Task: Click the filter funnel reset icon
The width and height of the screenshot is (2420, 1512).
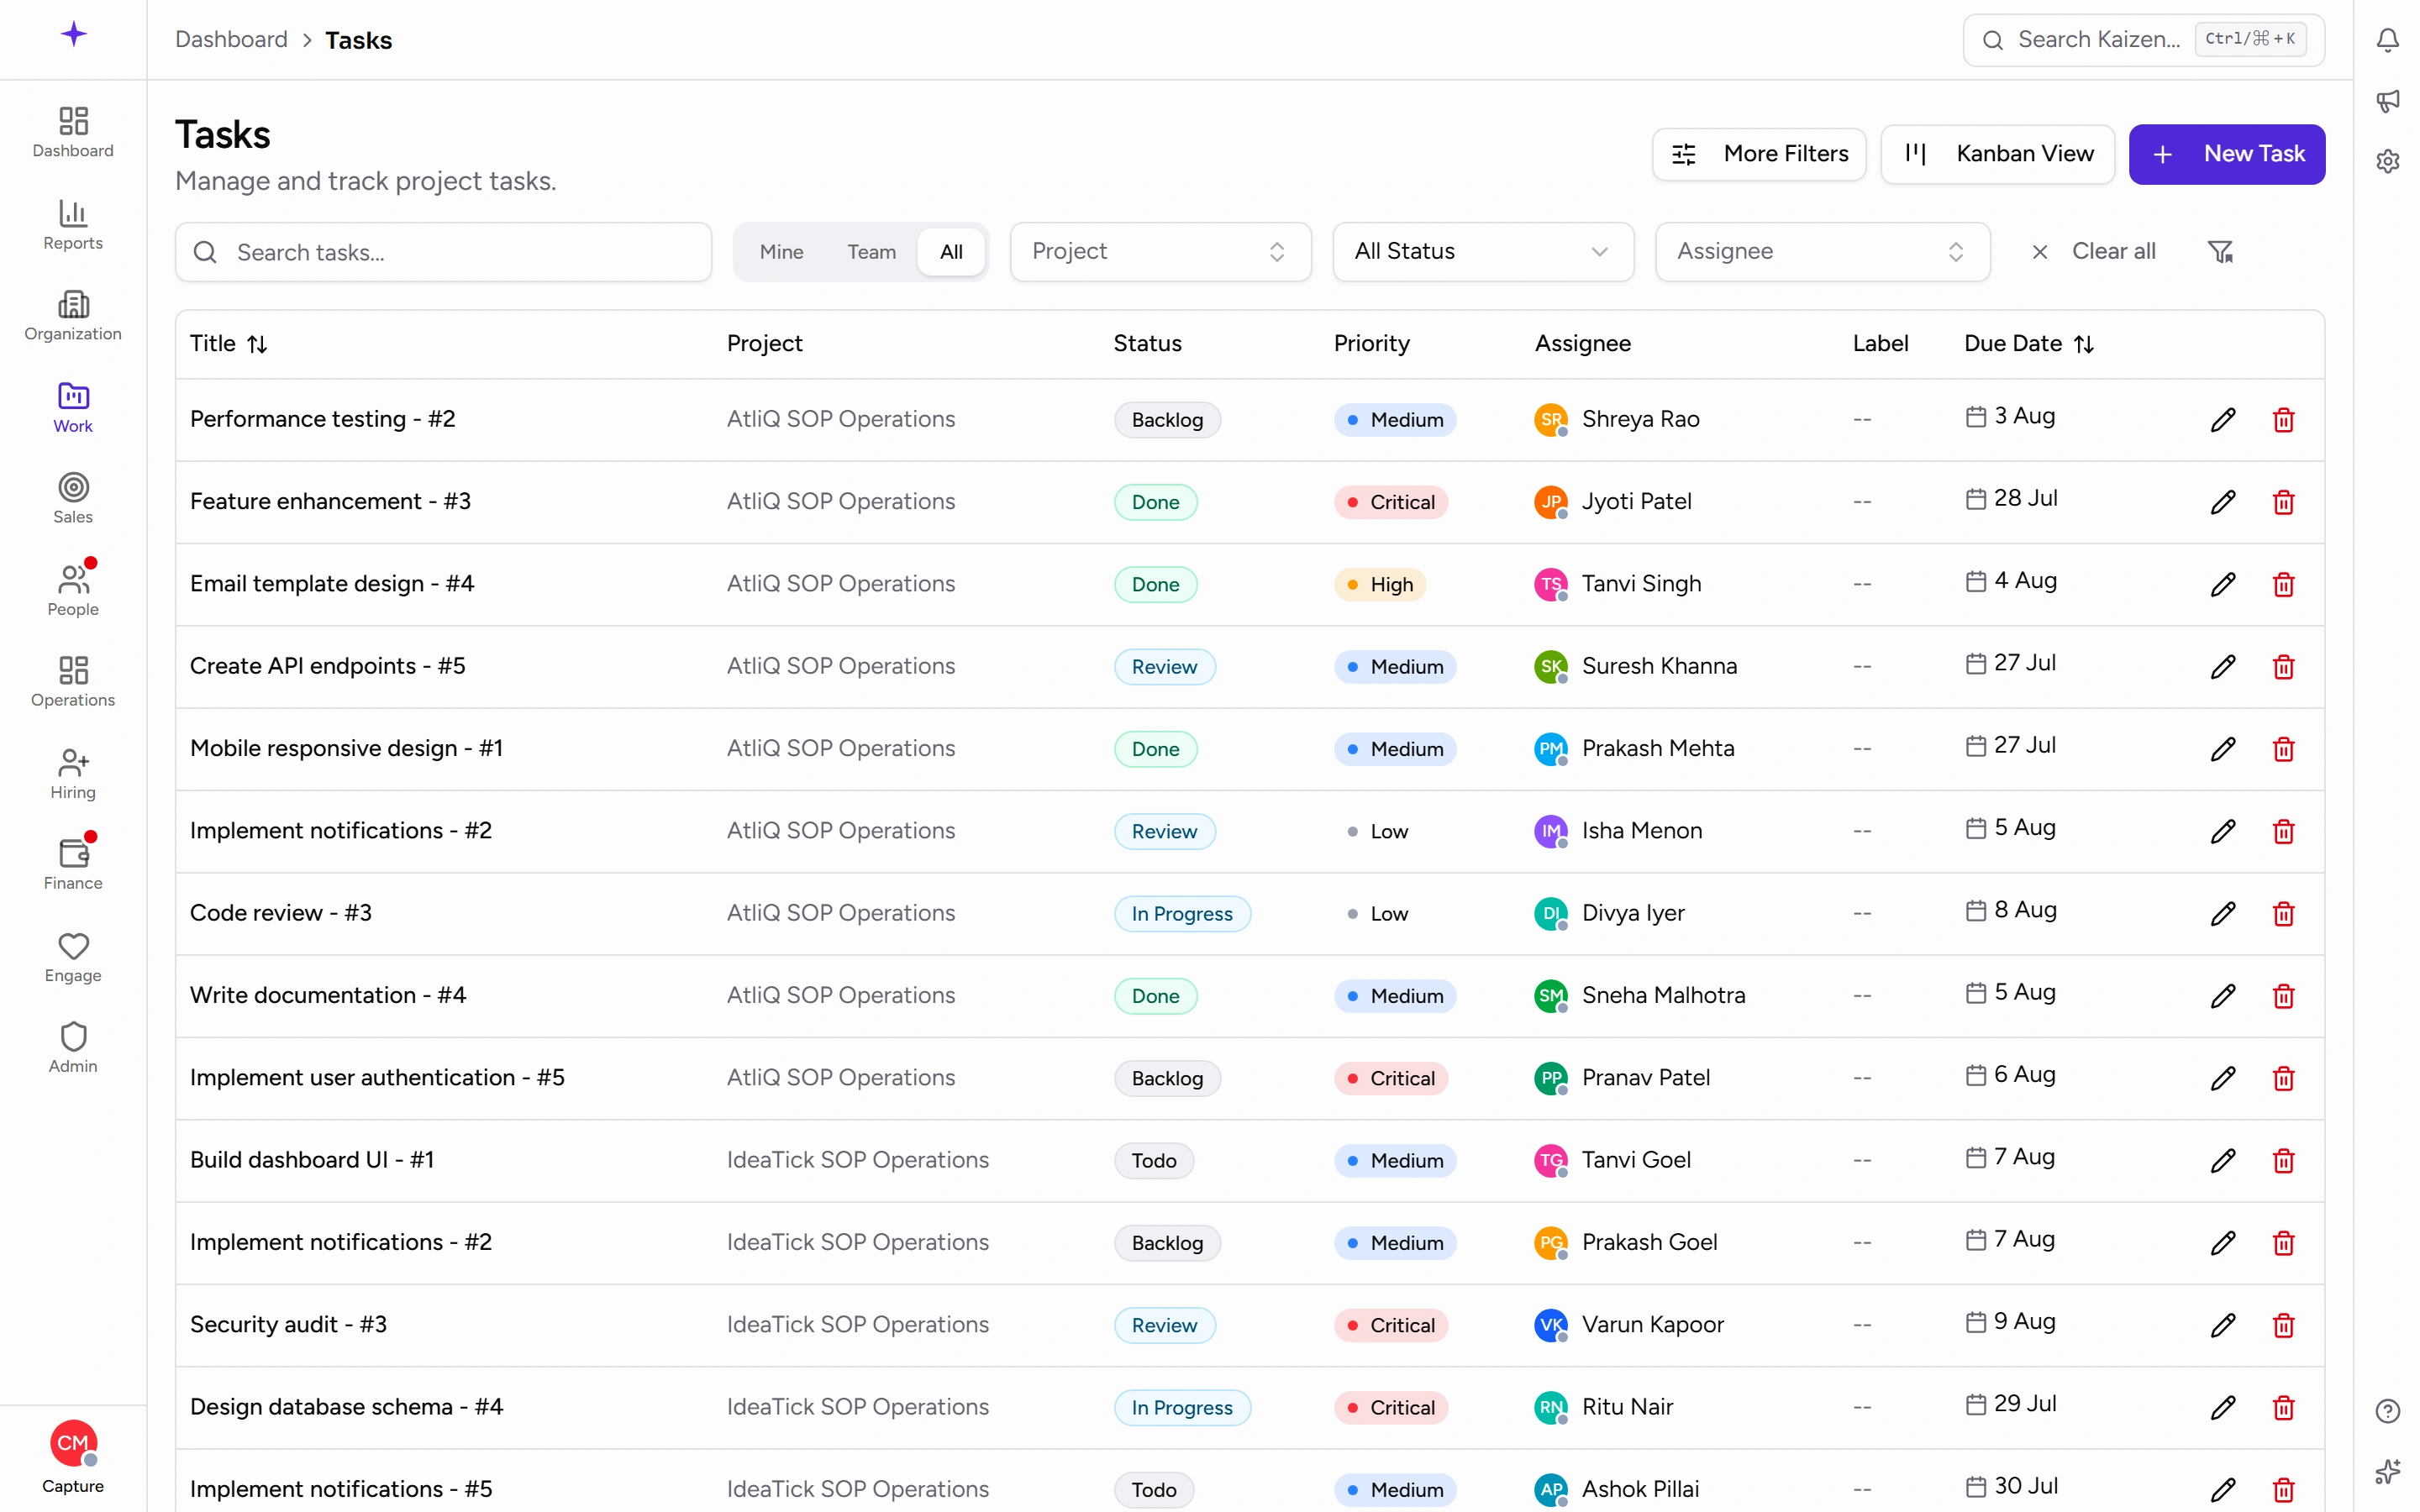Action: 2220,252
